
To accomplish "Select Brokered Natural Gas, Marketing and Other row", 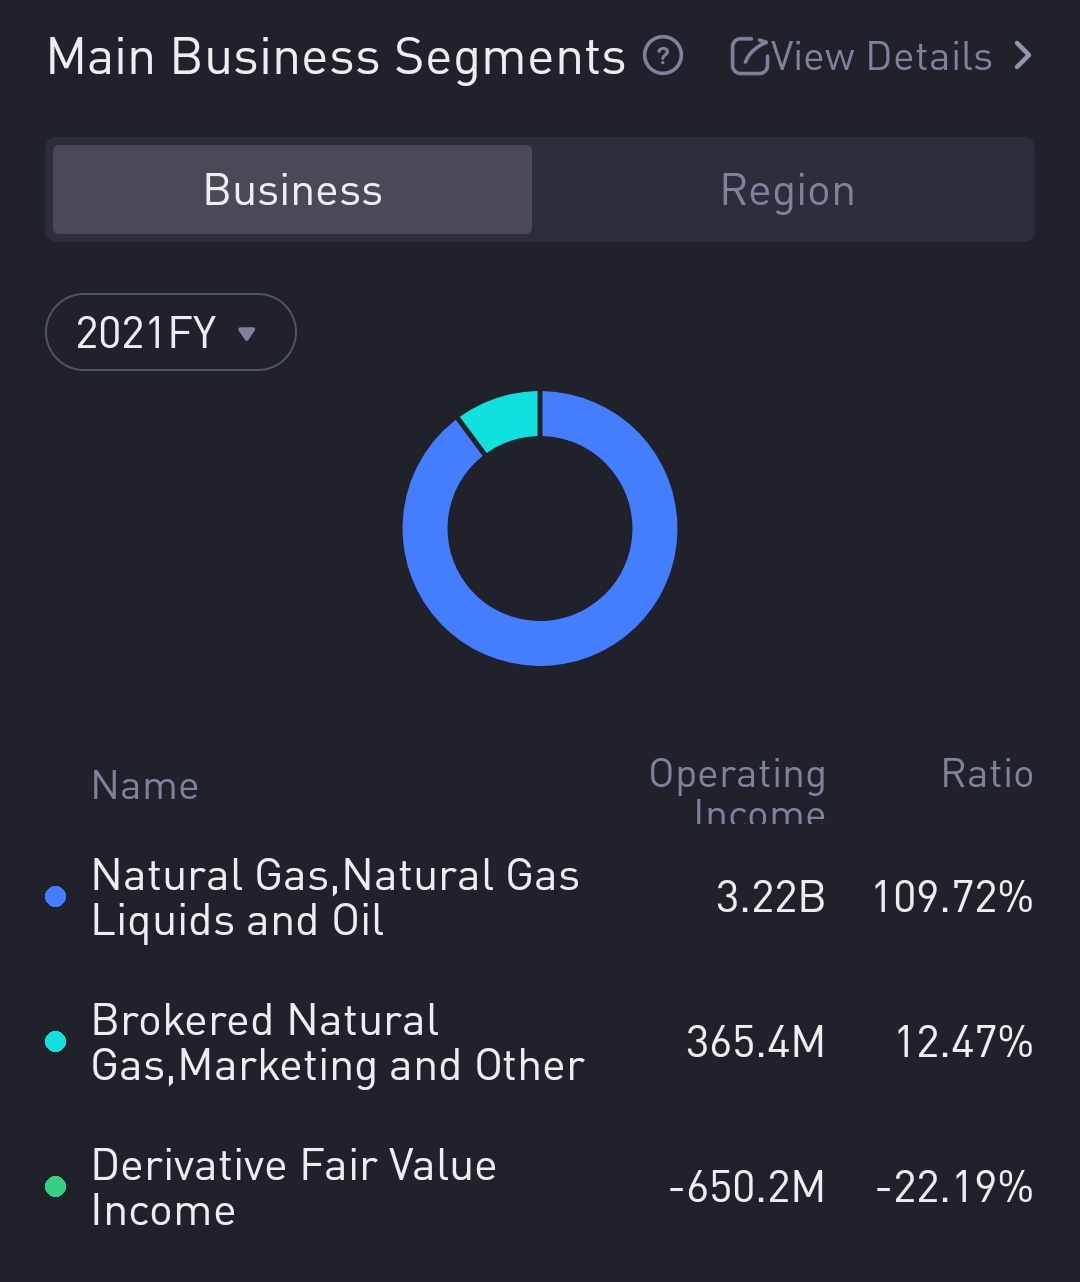I will click(338, 1042).
